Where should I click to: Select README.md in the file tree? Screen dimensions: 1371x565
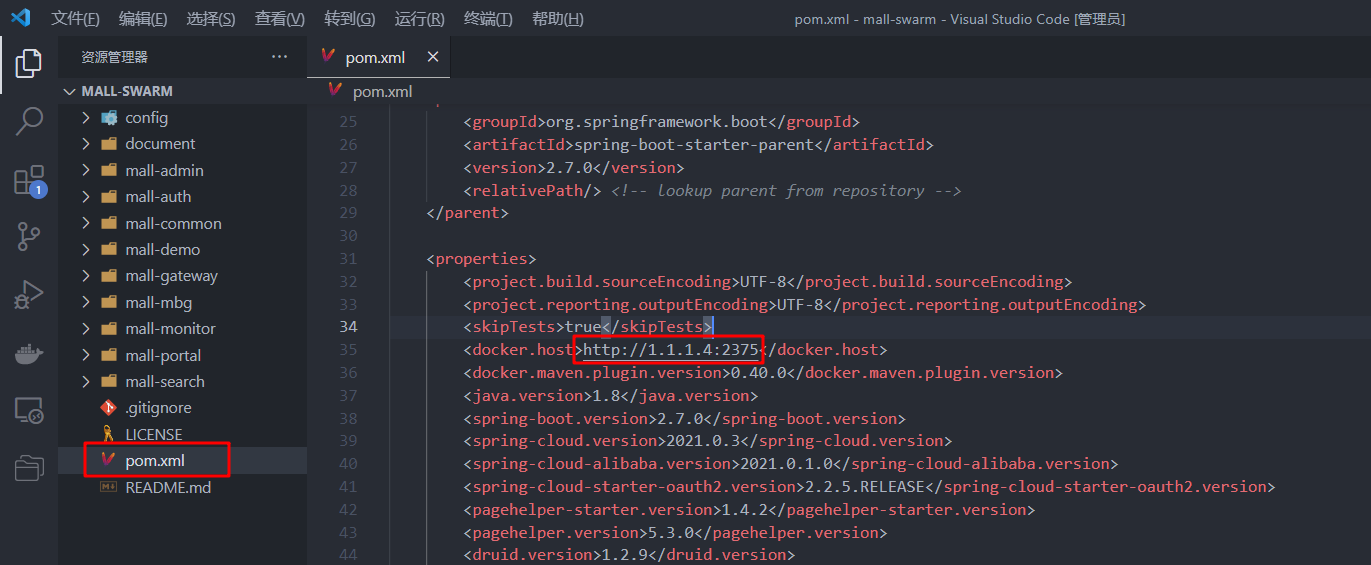pos(168,487)
